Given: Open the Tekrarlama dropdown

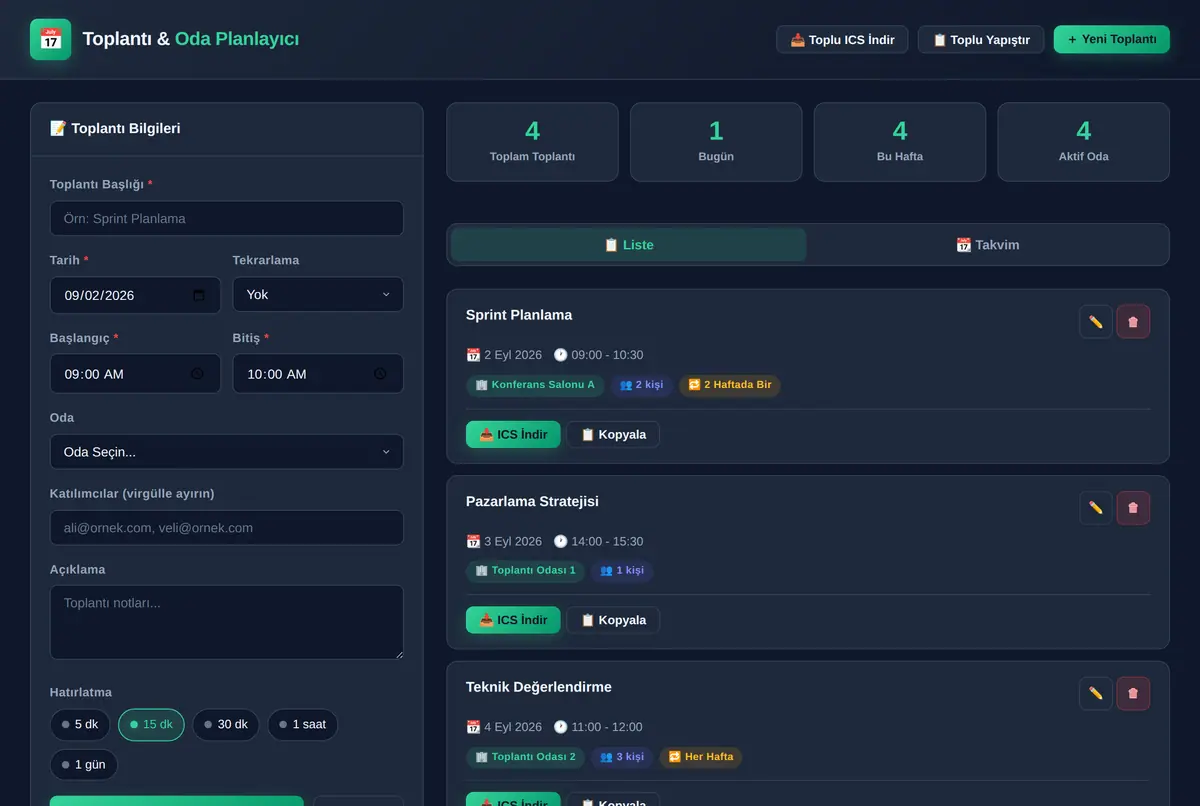Looking at the screenshot, I should point(318,295).
